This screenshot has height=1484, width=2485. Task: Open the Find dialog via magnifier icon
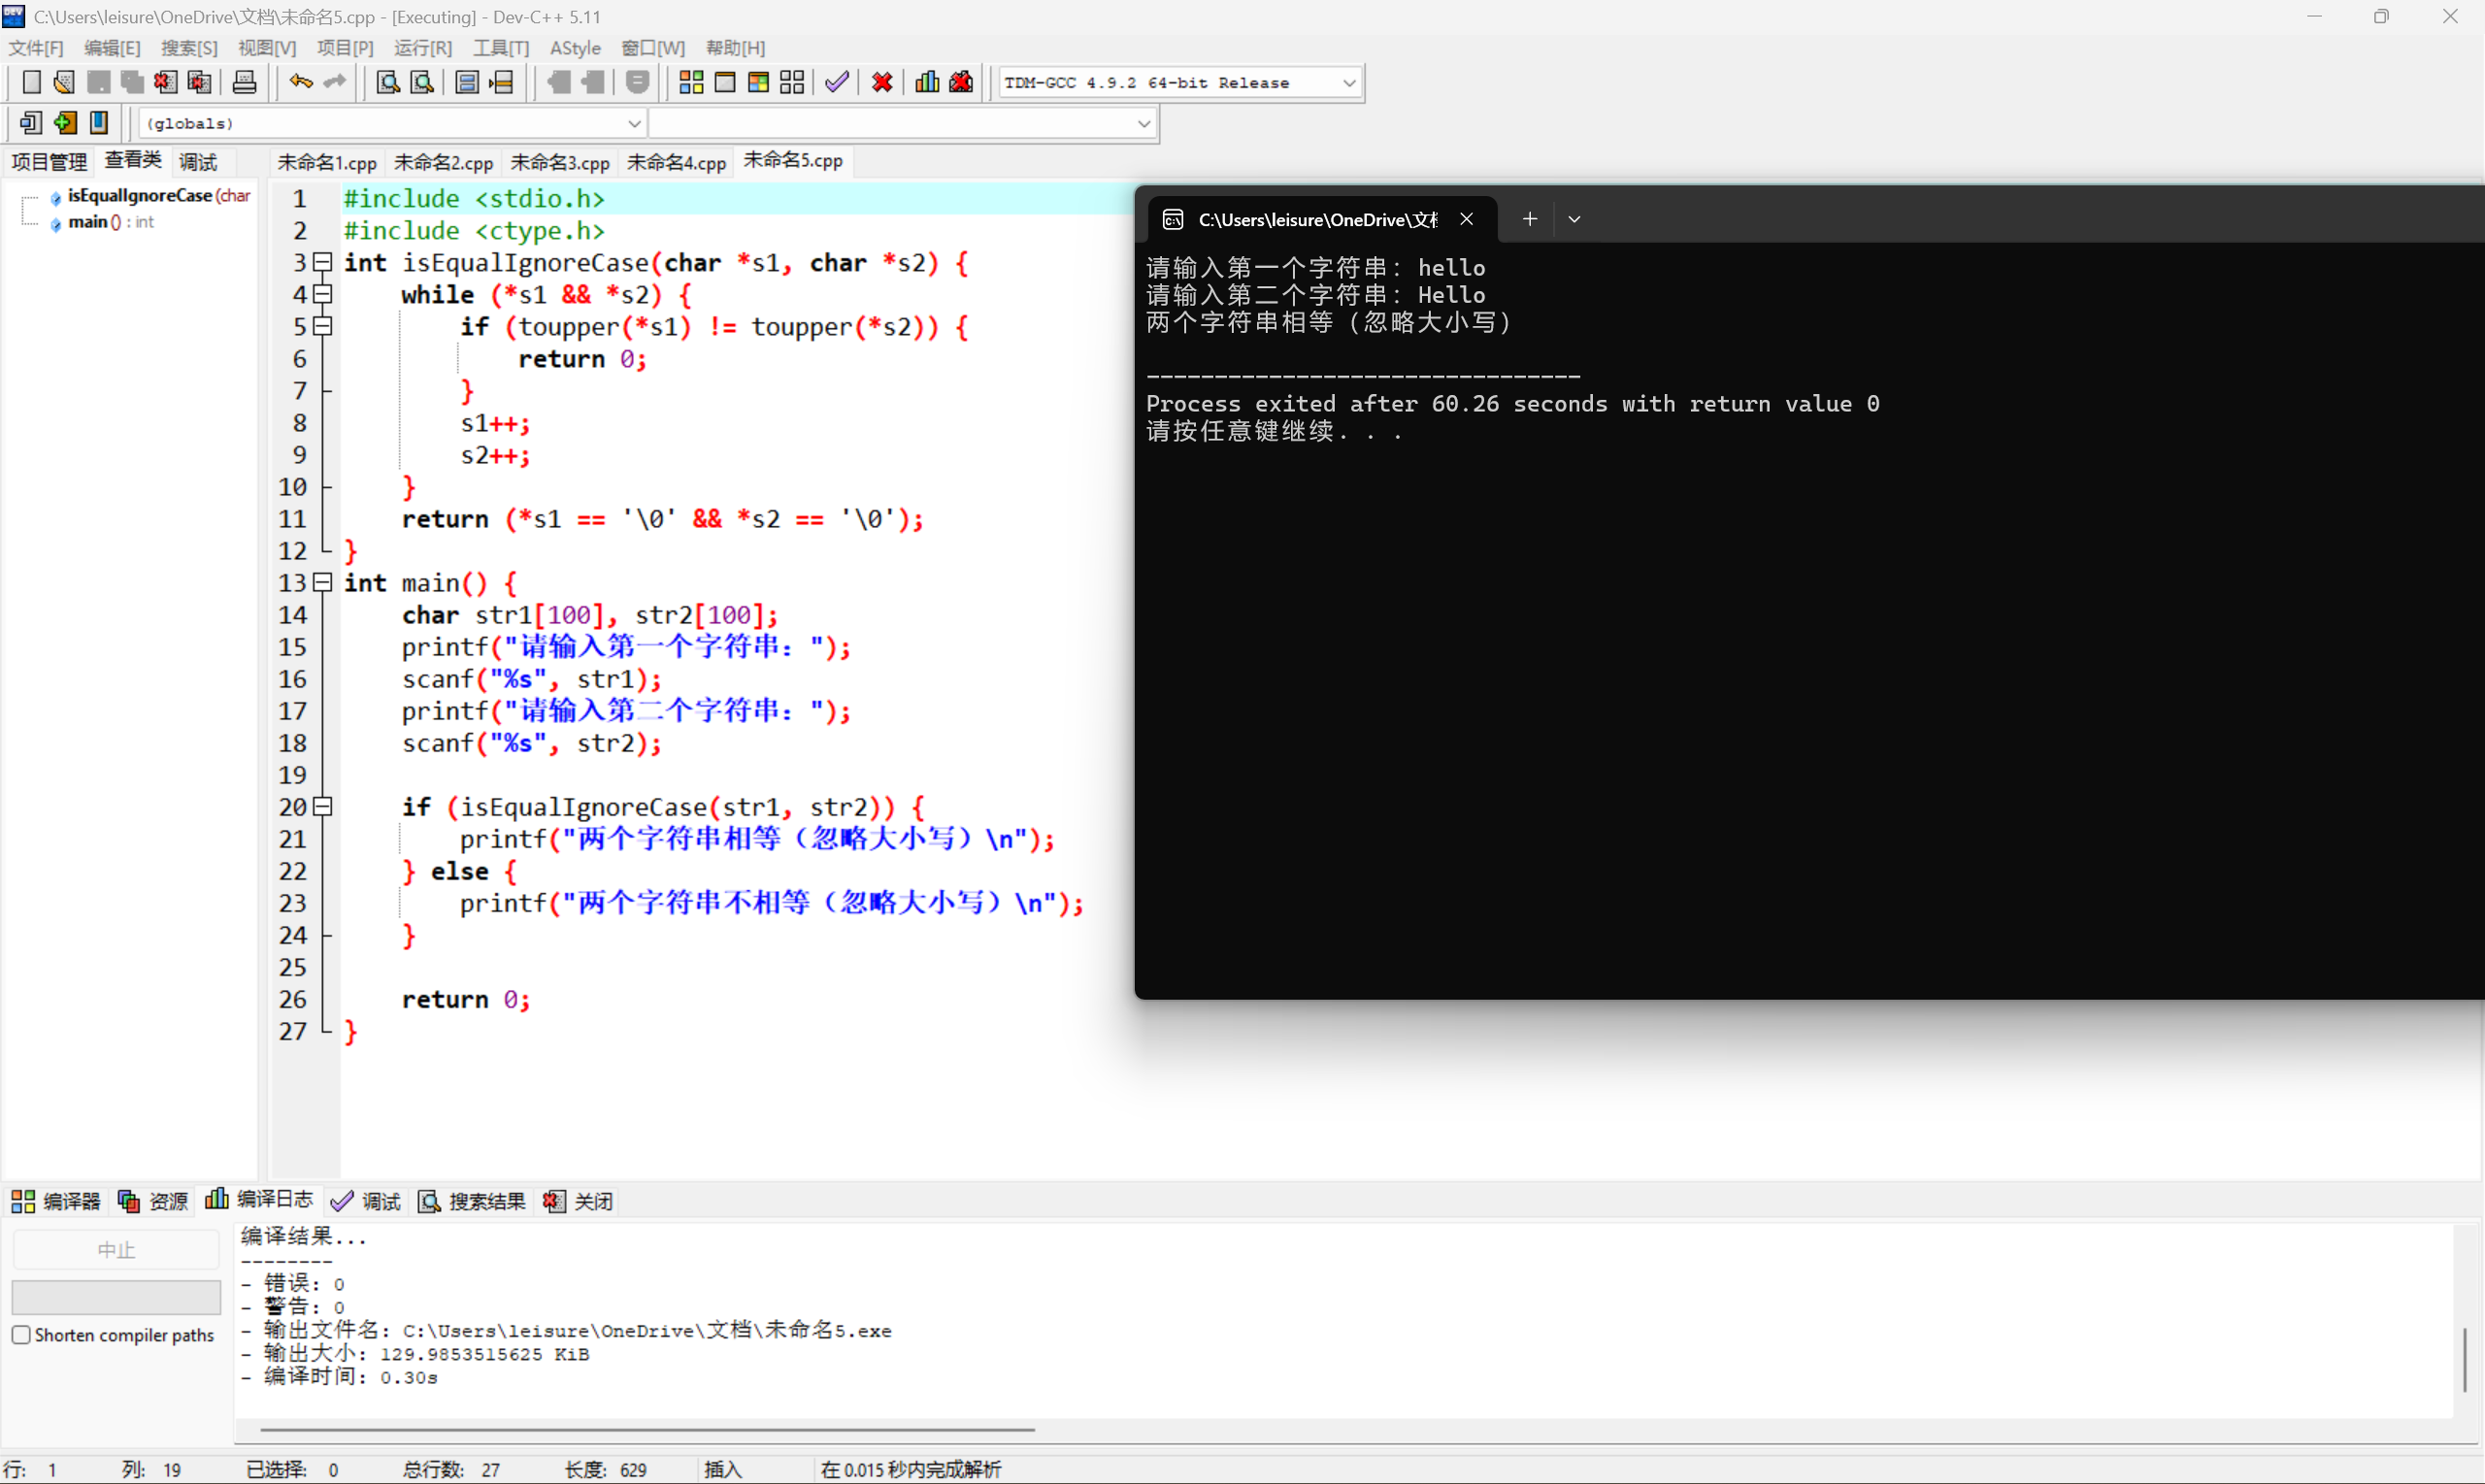pyautogui.click(x=388, y=82)
